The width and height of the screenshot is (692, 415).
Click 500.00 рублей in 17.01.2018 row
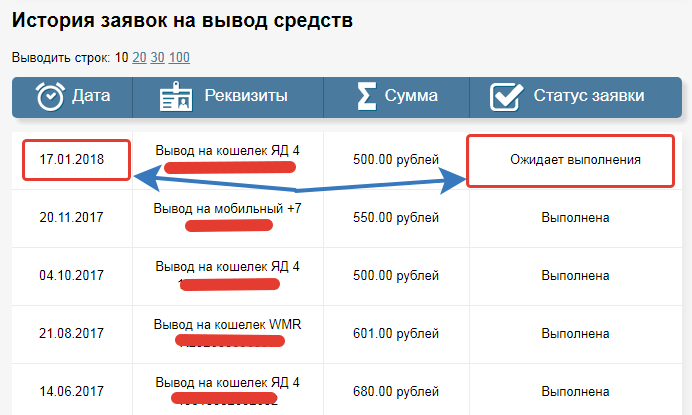(x=396, y=159)
